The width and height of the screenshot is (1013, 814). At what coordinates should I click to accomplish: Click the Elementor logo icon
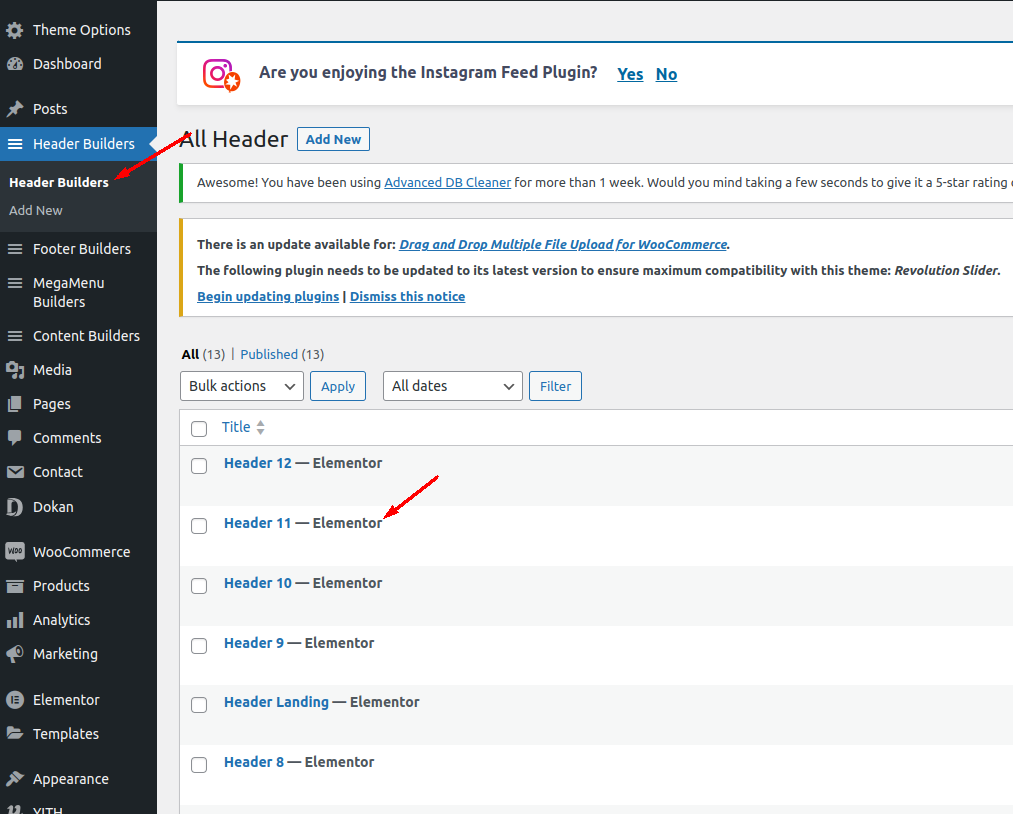click(15, 700)
